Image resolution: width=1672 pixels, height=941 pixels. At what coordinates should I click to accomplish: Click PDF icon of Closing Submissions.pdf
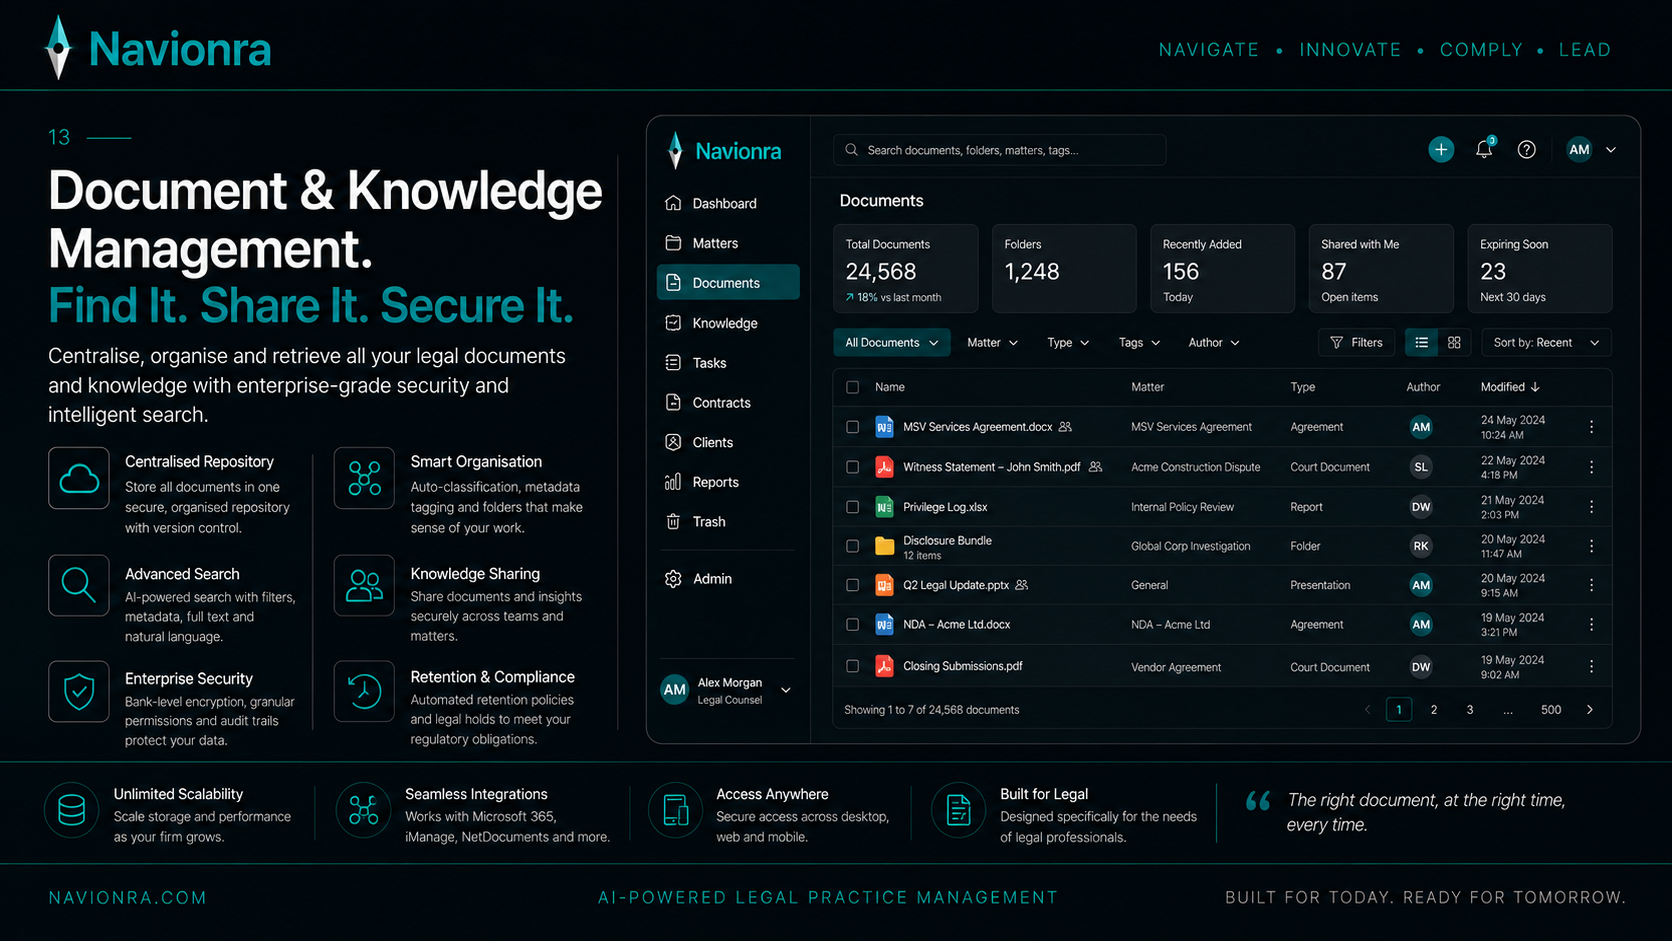[x=884, y=666]
